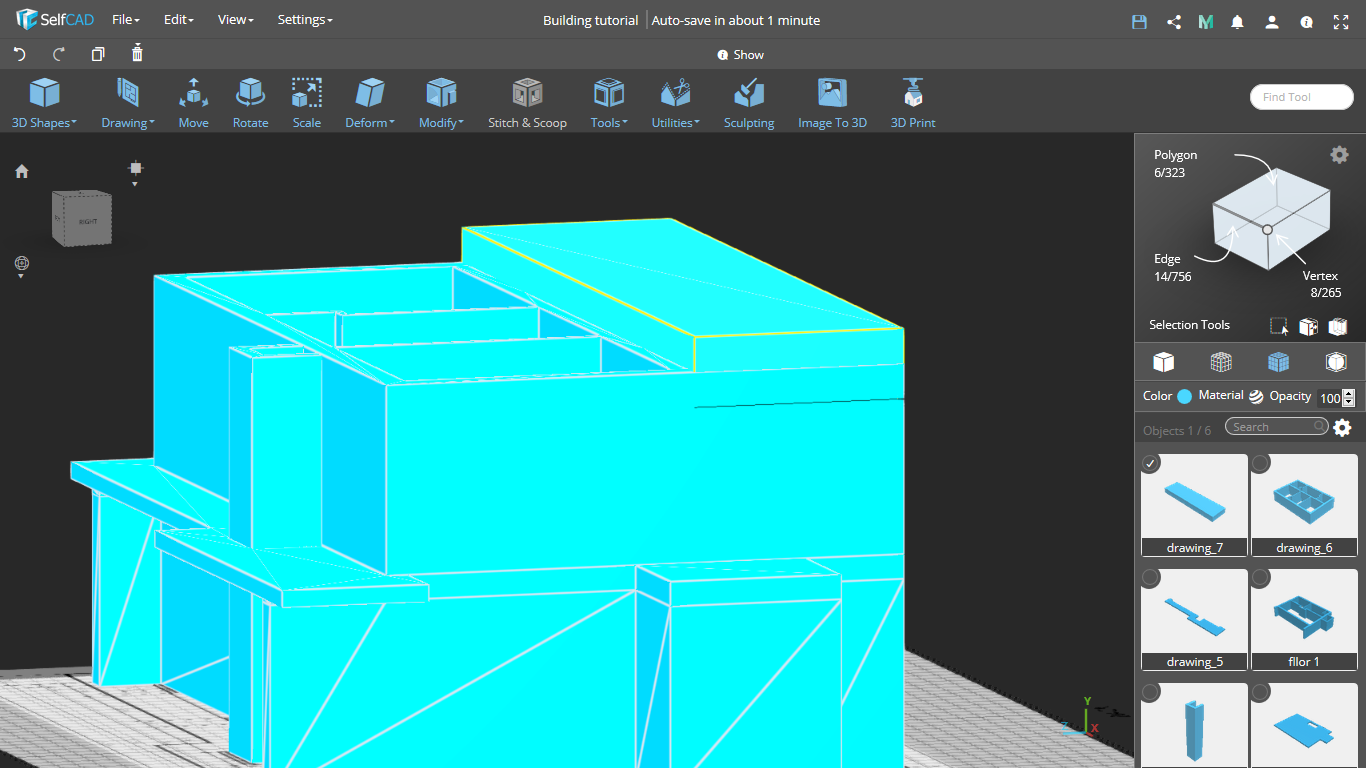Open the user account icon
Viewport: 1366px width, 768px height.
tap(1271, 21)
